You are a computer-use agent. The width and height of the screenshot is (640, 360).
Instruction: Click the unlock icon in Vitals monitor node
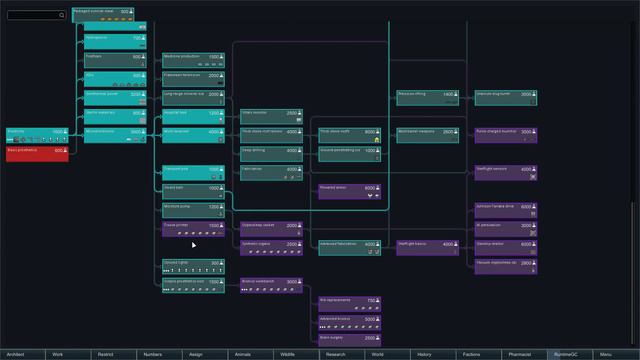[299, 120]
